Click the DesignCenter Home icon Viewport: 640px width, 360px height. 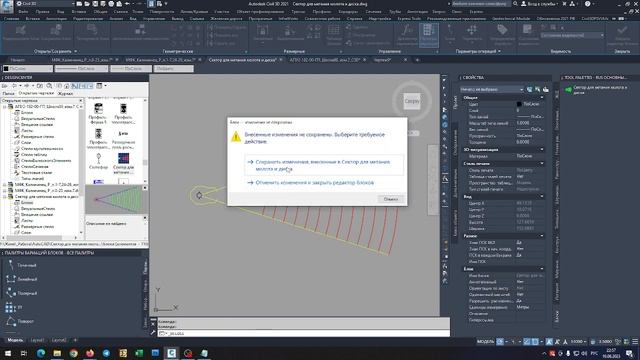click(66, 86)
